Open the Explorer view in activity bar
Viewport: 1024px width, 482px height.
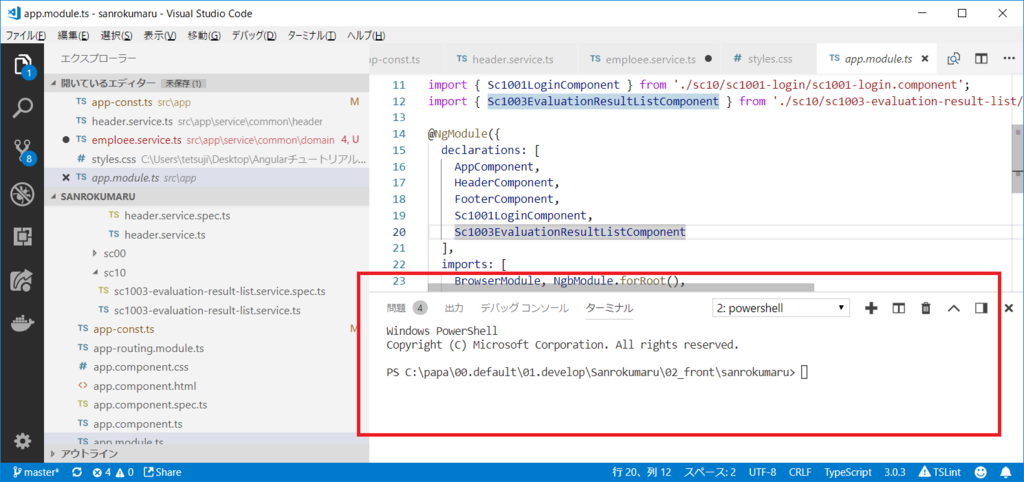point(22,64)
